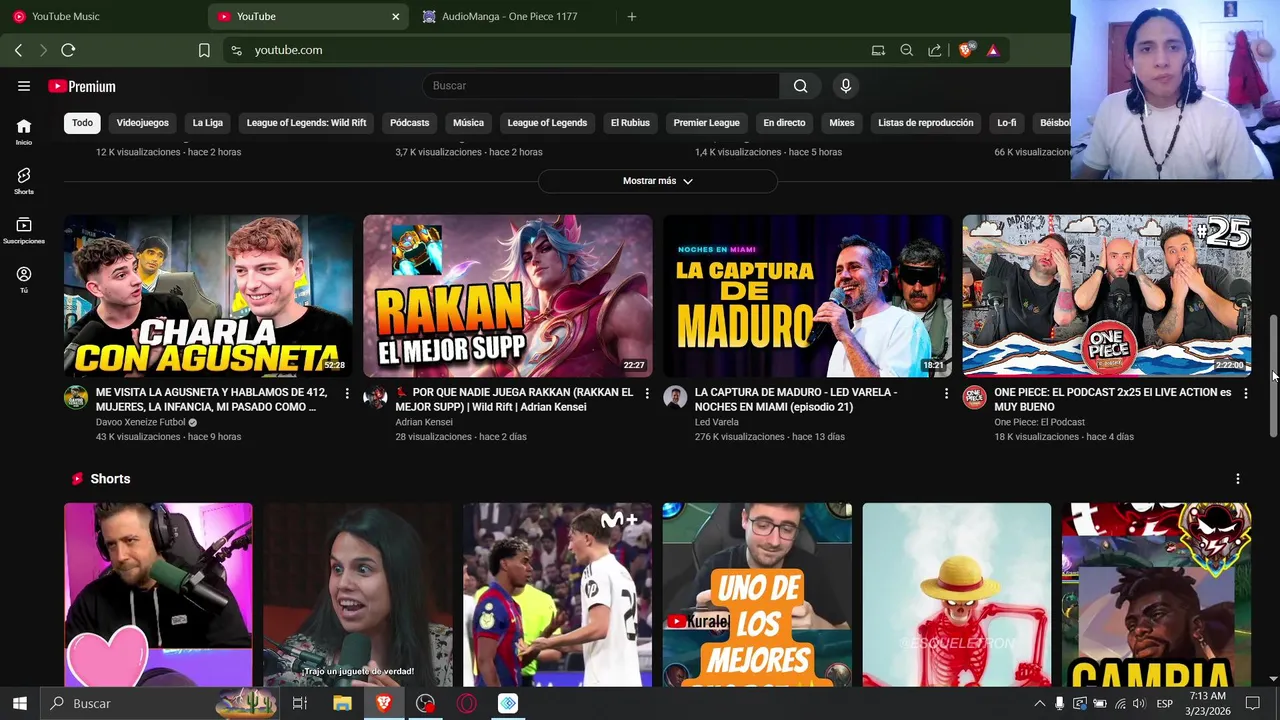The image size is (1280, 720).
Task: Click the page vertical scrollbar thumb
Action: [x=1273, y=376]
